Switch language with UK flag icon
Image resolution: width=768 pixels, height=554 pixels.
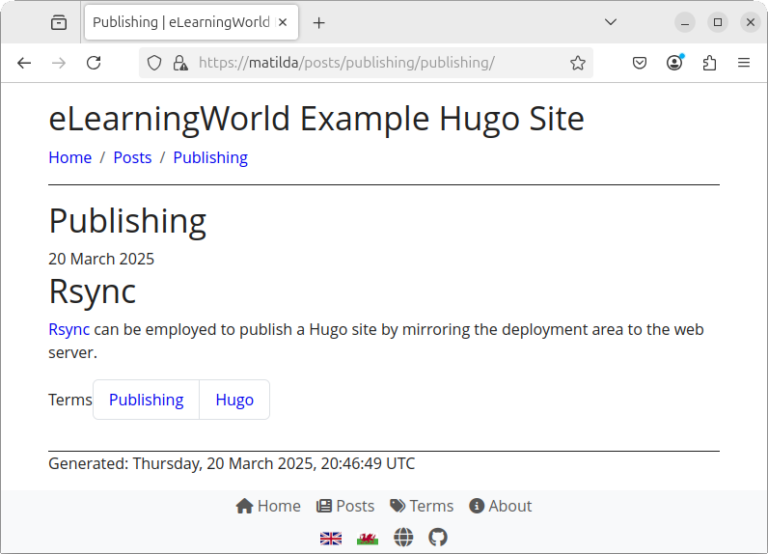point(331,538)
